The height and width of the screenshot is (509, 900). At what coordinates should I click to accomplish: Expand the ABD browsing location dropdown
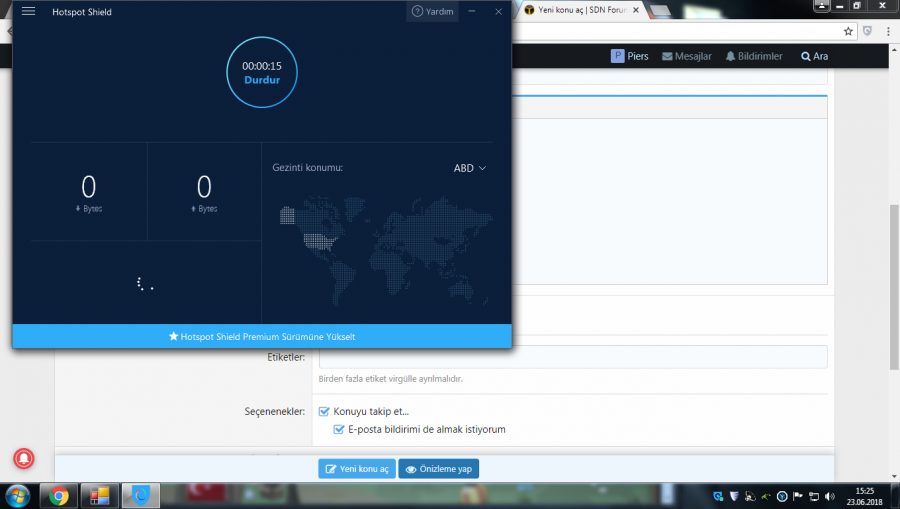[470, 168]
